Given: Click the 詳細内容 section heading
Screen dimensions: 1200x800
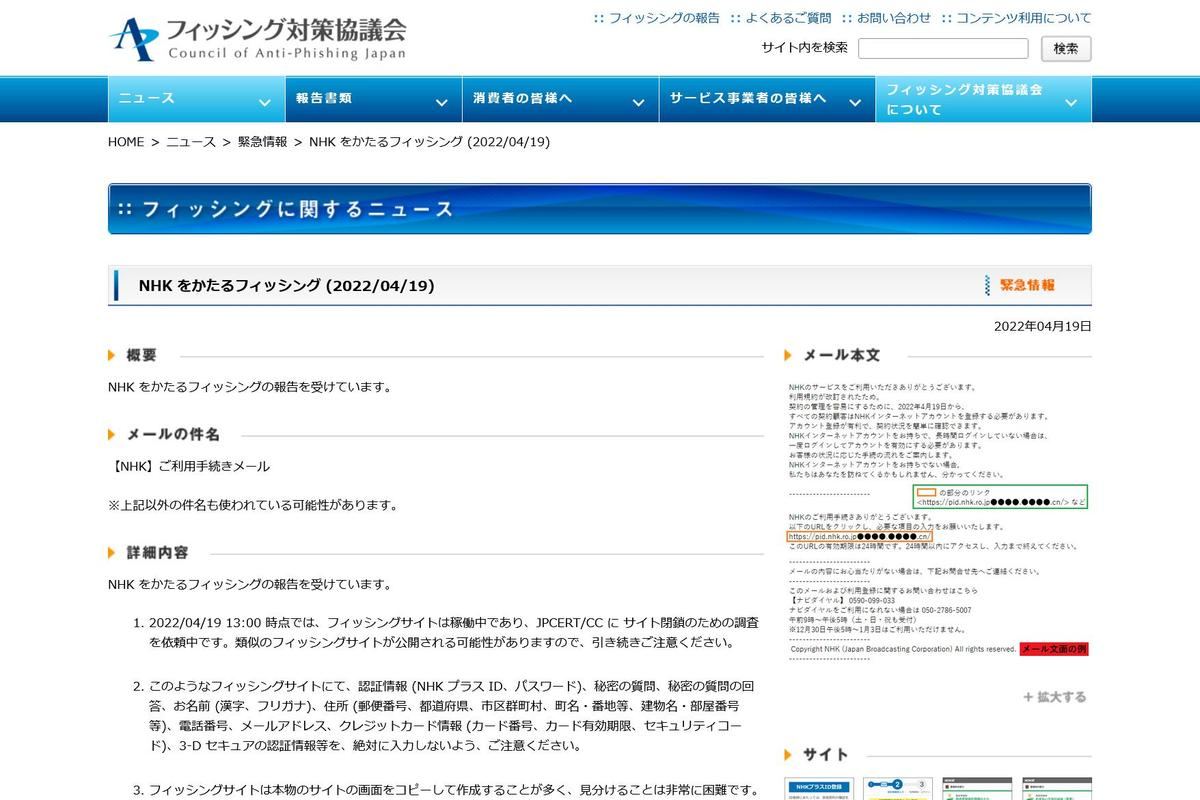Looking at the screenshot, I should [157, 552].
